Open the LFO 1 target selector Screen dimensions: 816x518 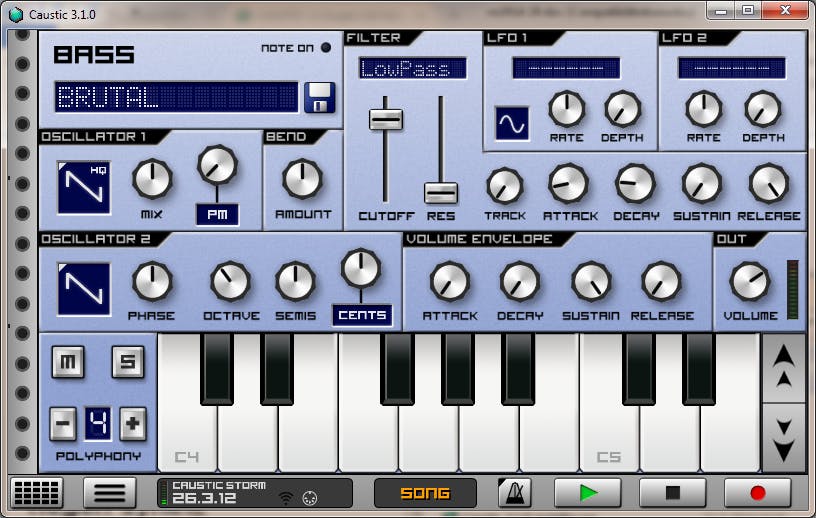point(566,68)
